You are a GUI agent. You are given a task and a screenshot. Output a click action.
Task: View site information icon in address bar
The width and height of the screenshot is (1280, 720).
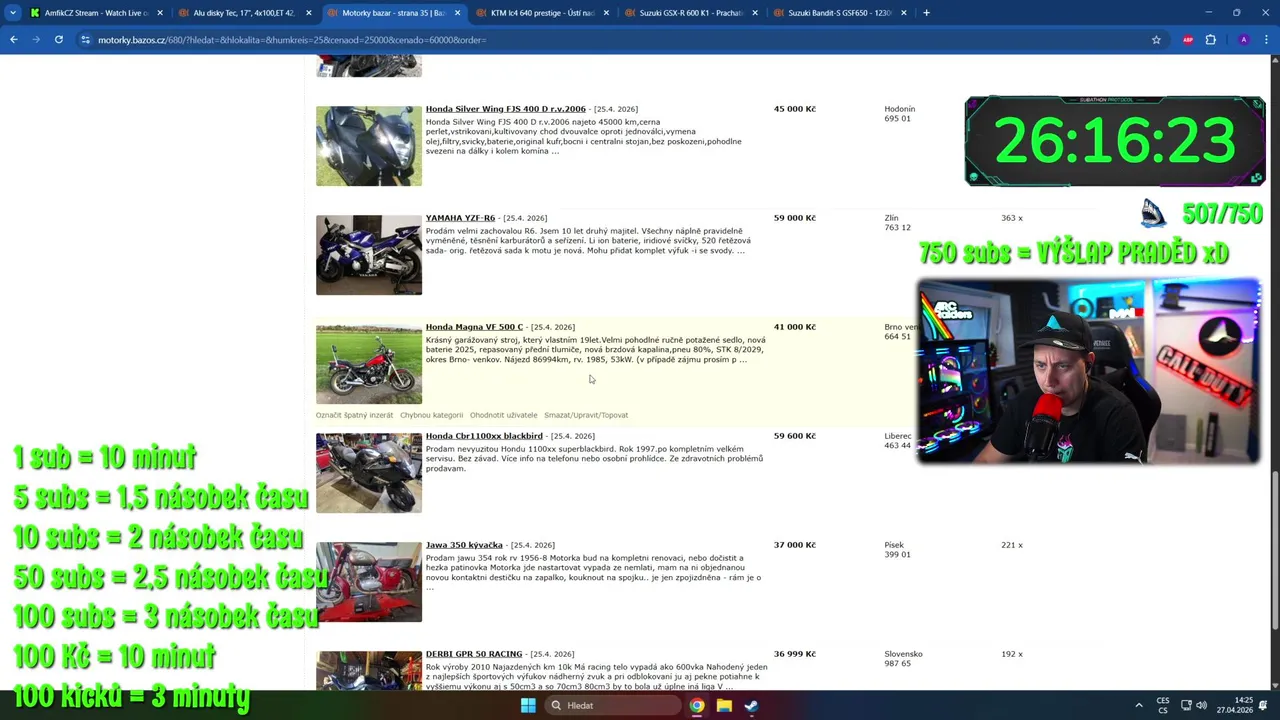[85, 40]
